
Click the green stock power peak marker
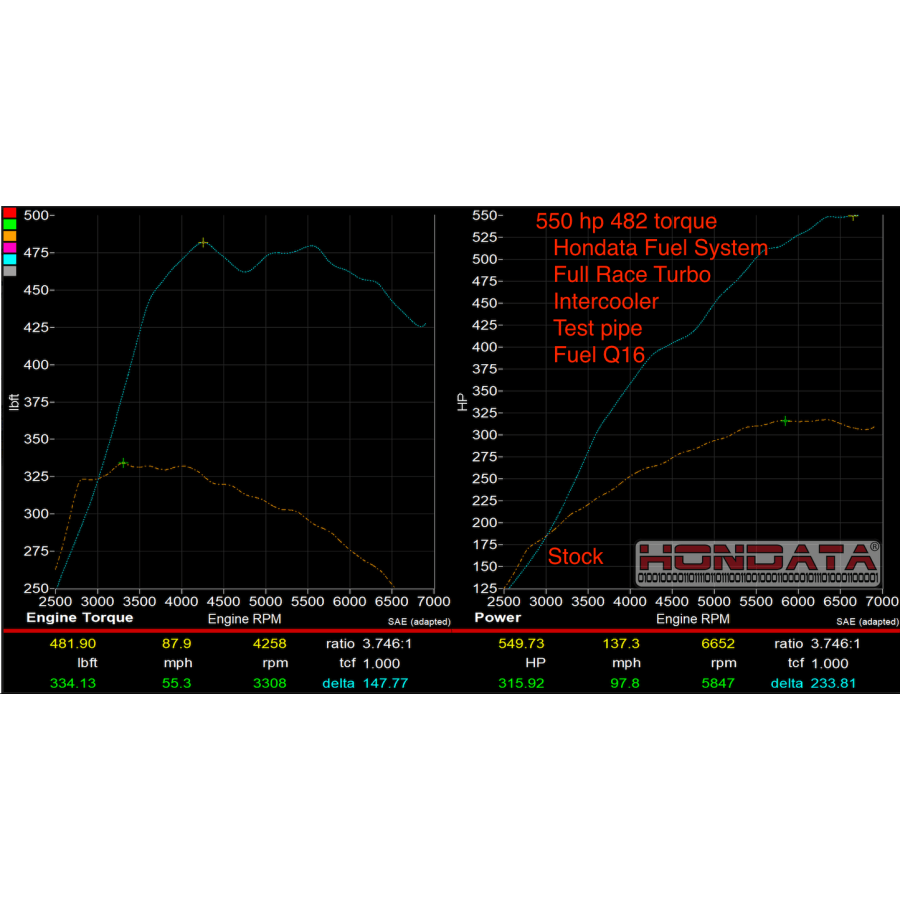tap(785, 421)
